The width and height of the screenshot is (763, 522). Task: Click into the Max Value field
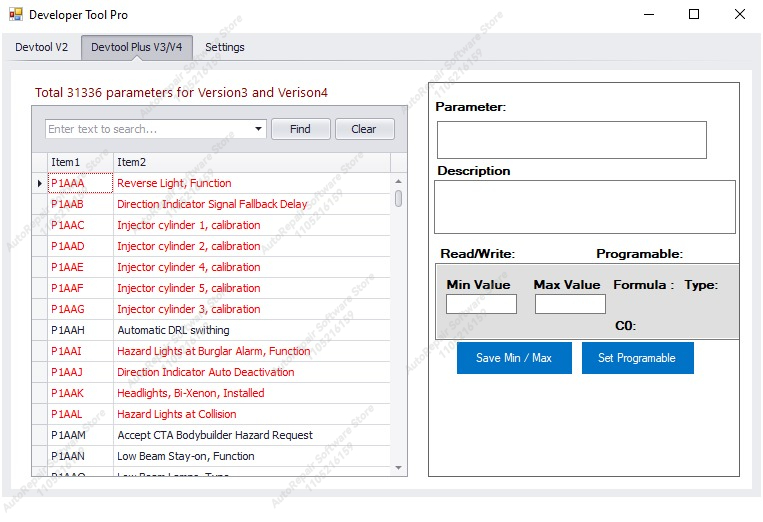(x=570, y=304)
